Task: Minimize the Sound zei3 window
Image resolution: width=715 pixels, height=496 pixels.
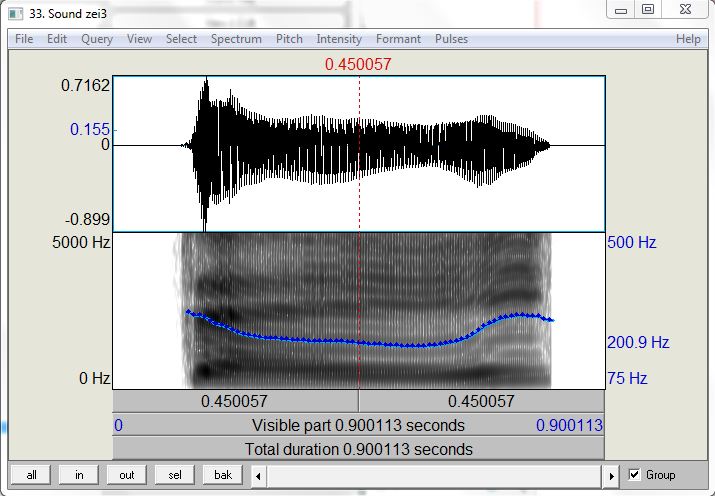Action: 621,10
